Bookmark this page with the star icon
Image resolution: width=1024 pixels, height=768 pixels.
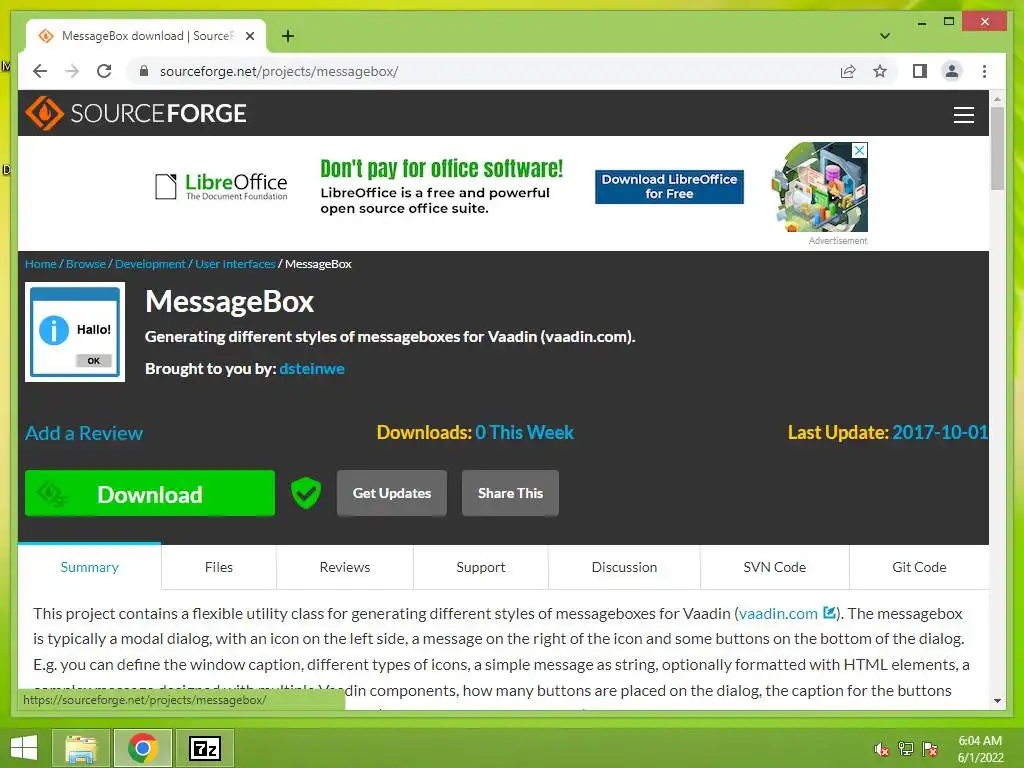pos(880,71)
